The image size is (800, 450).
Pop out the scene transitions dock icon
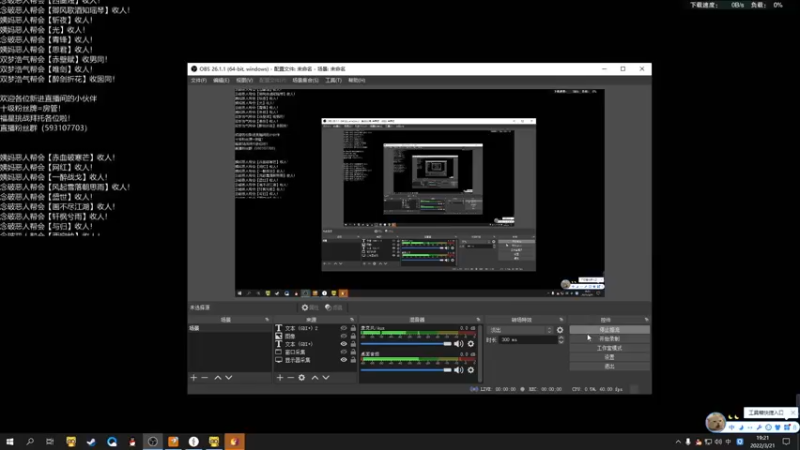pos(561,320)
